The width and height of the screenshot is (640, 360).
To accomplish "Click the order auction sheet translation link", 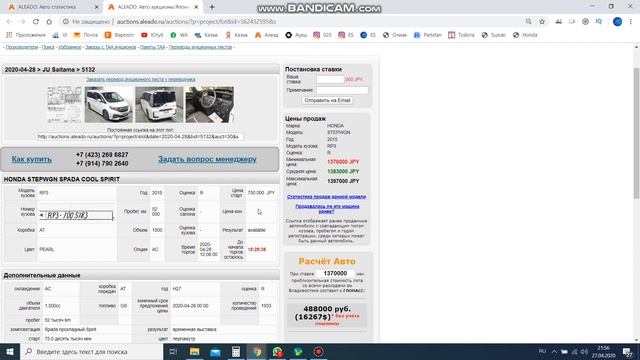I will tap(140, 79).
